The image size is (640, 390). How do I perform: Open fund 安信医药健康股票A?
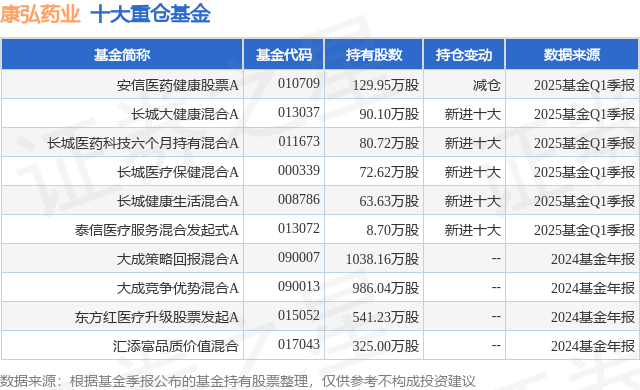click(x=178, y=85)
